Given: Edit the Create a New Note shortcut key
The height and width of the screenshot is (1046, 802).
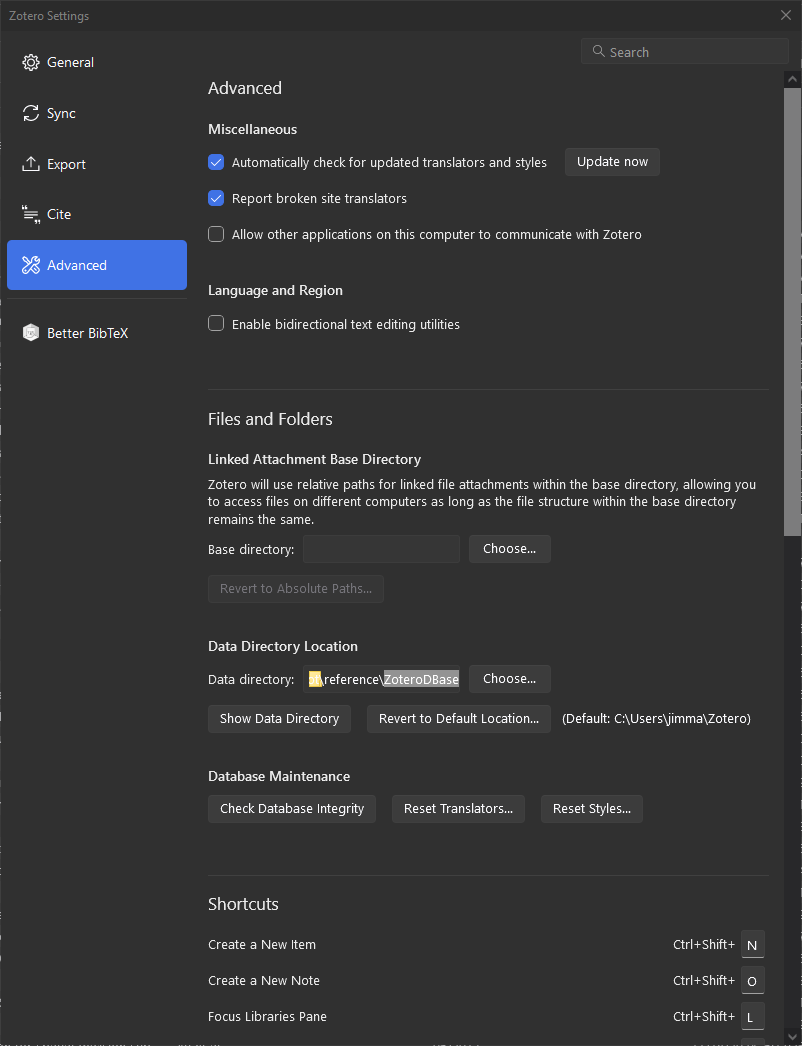Looking at the screenshot, I should [753, 981].
